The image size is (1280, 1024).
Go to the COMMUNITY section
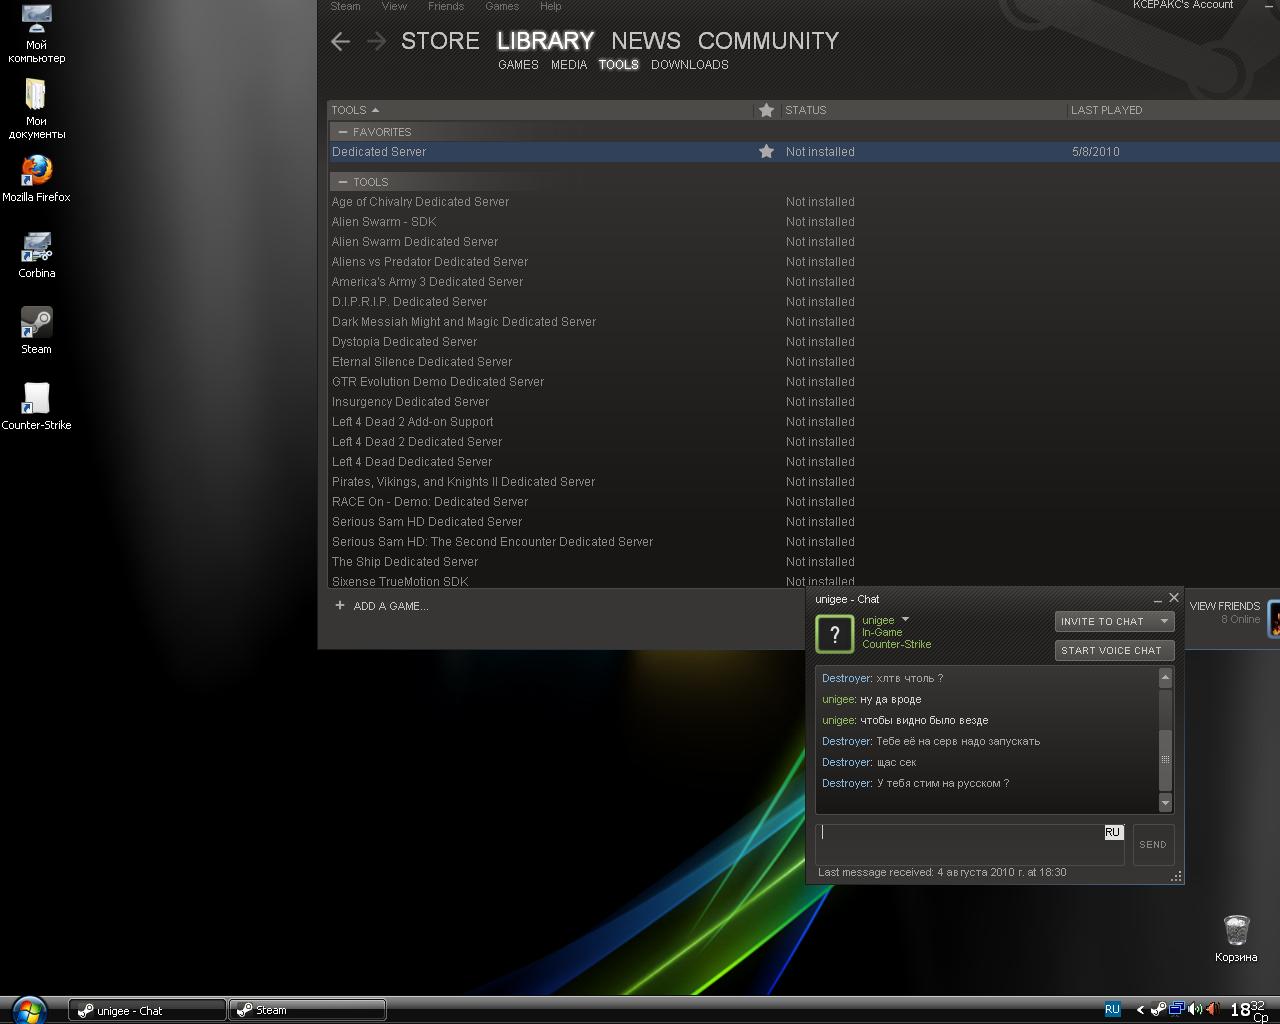point(768,41)
